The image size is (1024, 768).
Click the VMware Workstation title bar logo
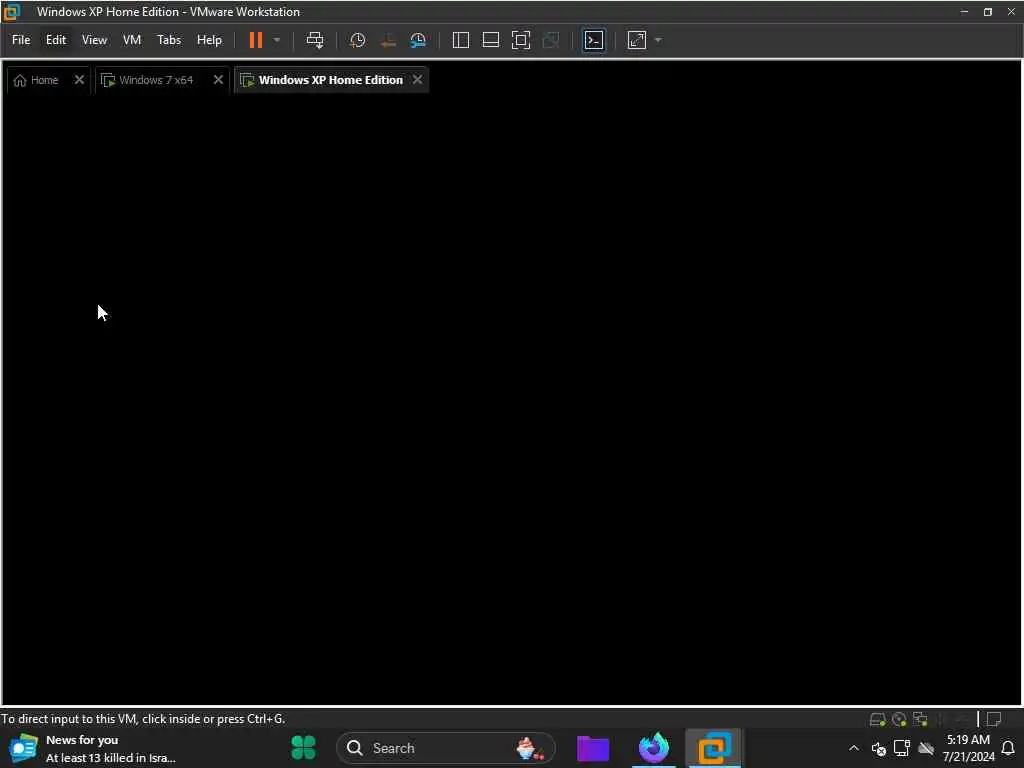(11, 12)
